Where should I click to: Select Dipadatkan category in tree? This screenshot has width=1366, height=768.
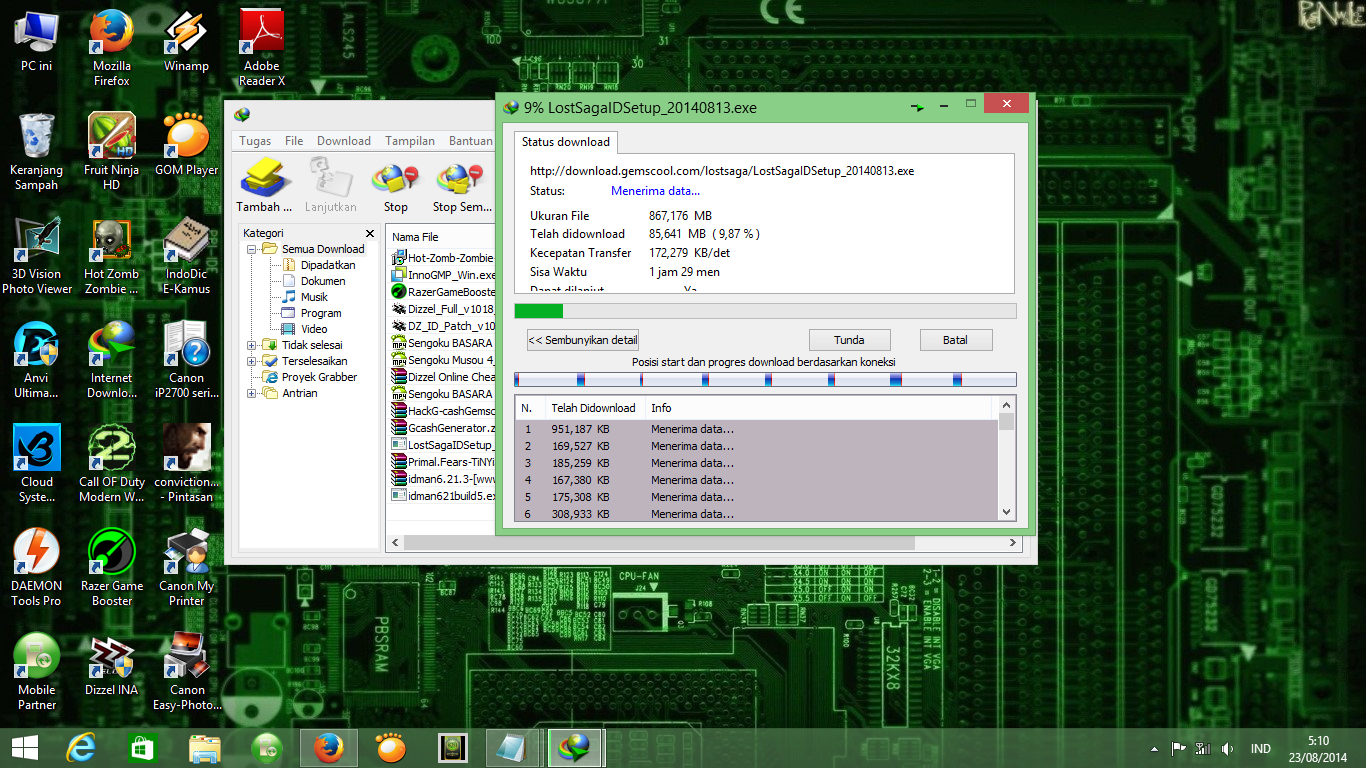[x=328, y=265]
